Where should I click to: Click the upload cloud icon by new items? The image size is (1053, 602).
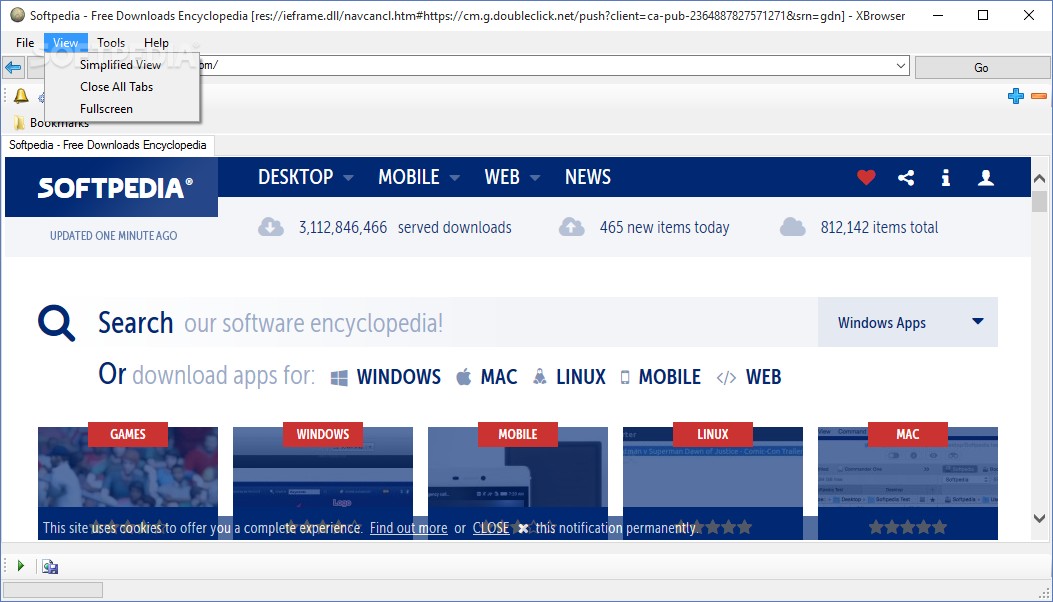(x=571, y=227)
